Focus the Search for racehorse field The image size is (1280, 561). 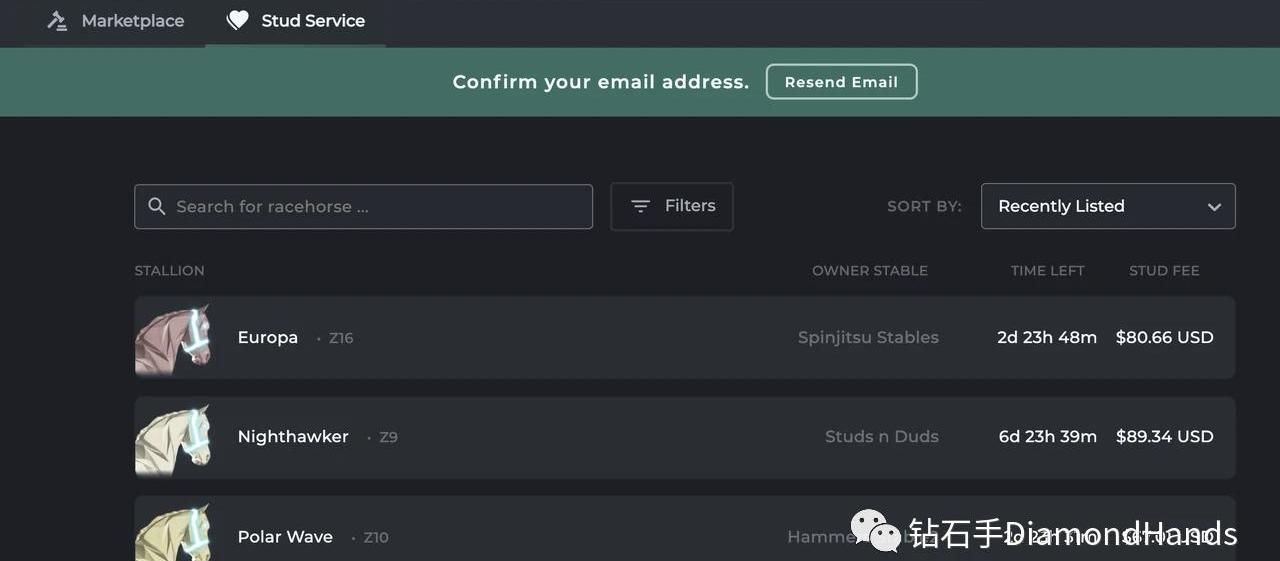375,206
